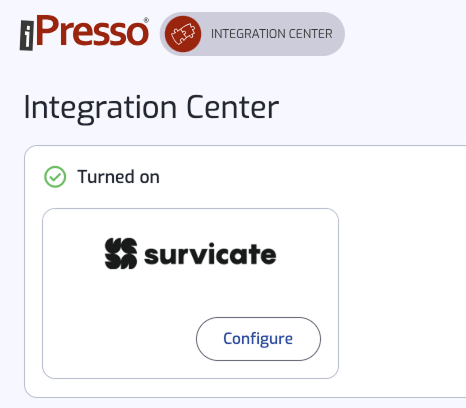Select the green checkmark status icon
Viewport: 466px width, 408px height.
[55, 177]
